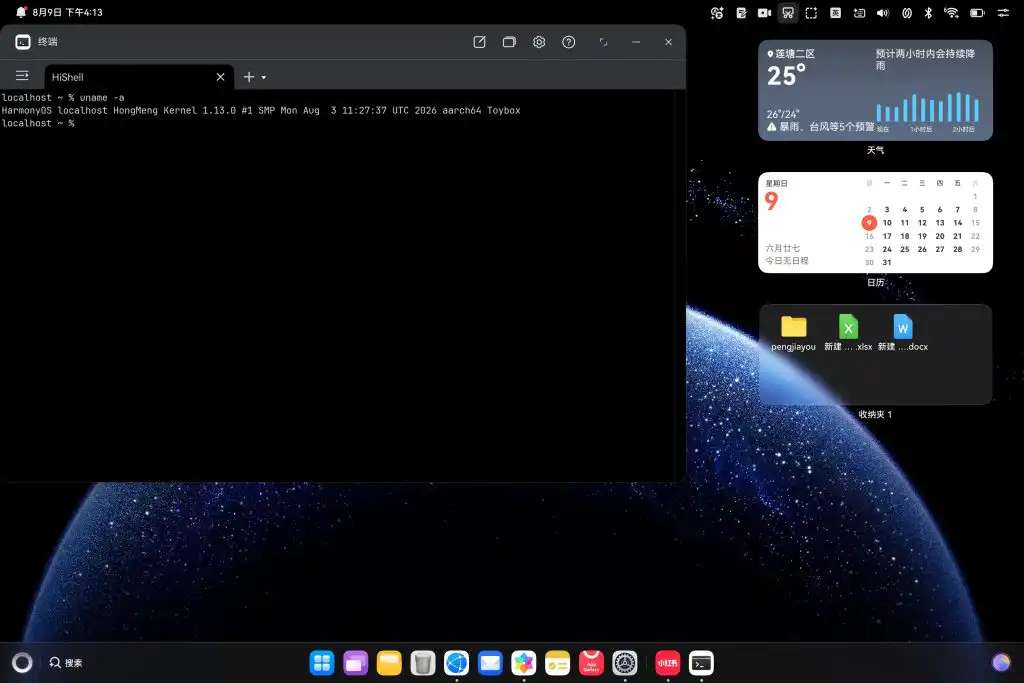Screen dimensions: 1024x683
Task: Start screen recording from status bar
Action: (764, 13)
